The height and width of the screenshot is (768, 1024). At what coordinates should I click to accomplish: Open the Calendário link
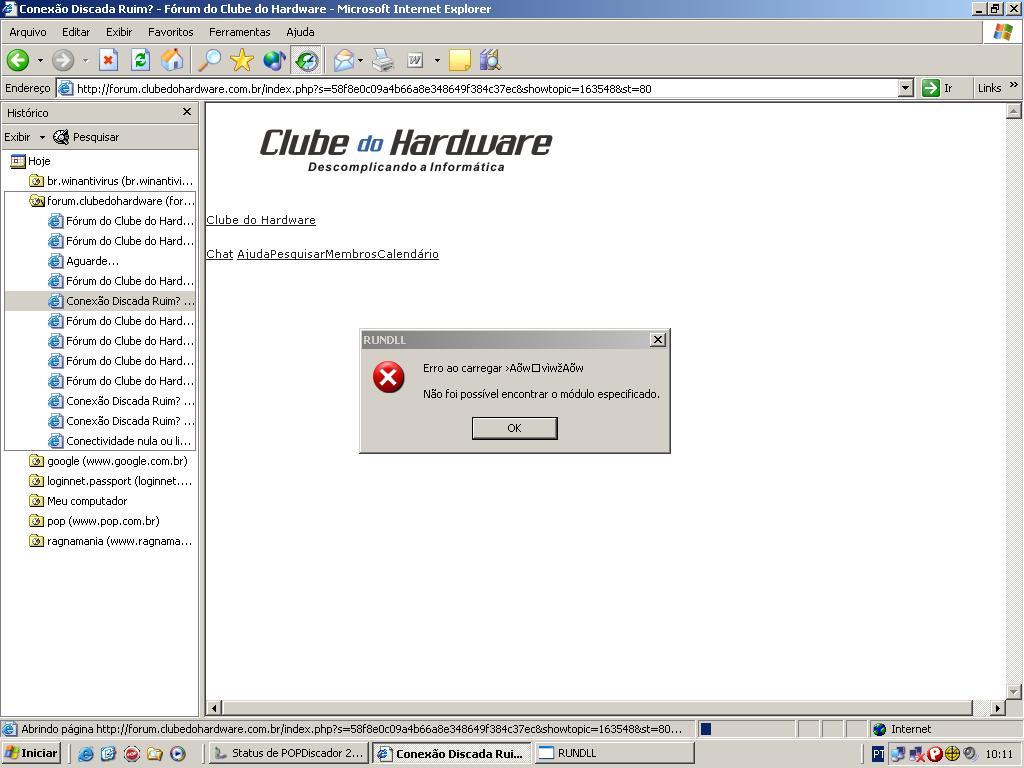408,254
